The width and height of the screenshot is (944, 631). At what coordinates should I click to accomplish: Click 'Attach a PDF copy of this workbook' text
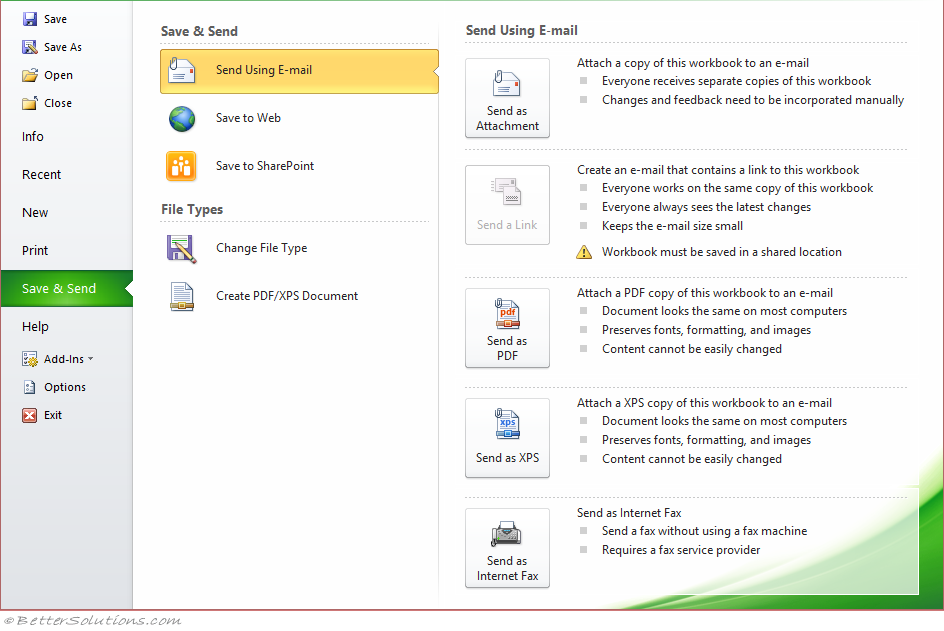tap(705, 293)
